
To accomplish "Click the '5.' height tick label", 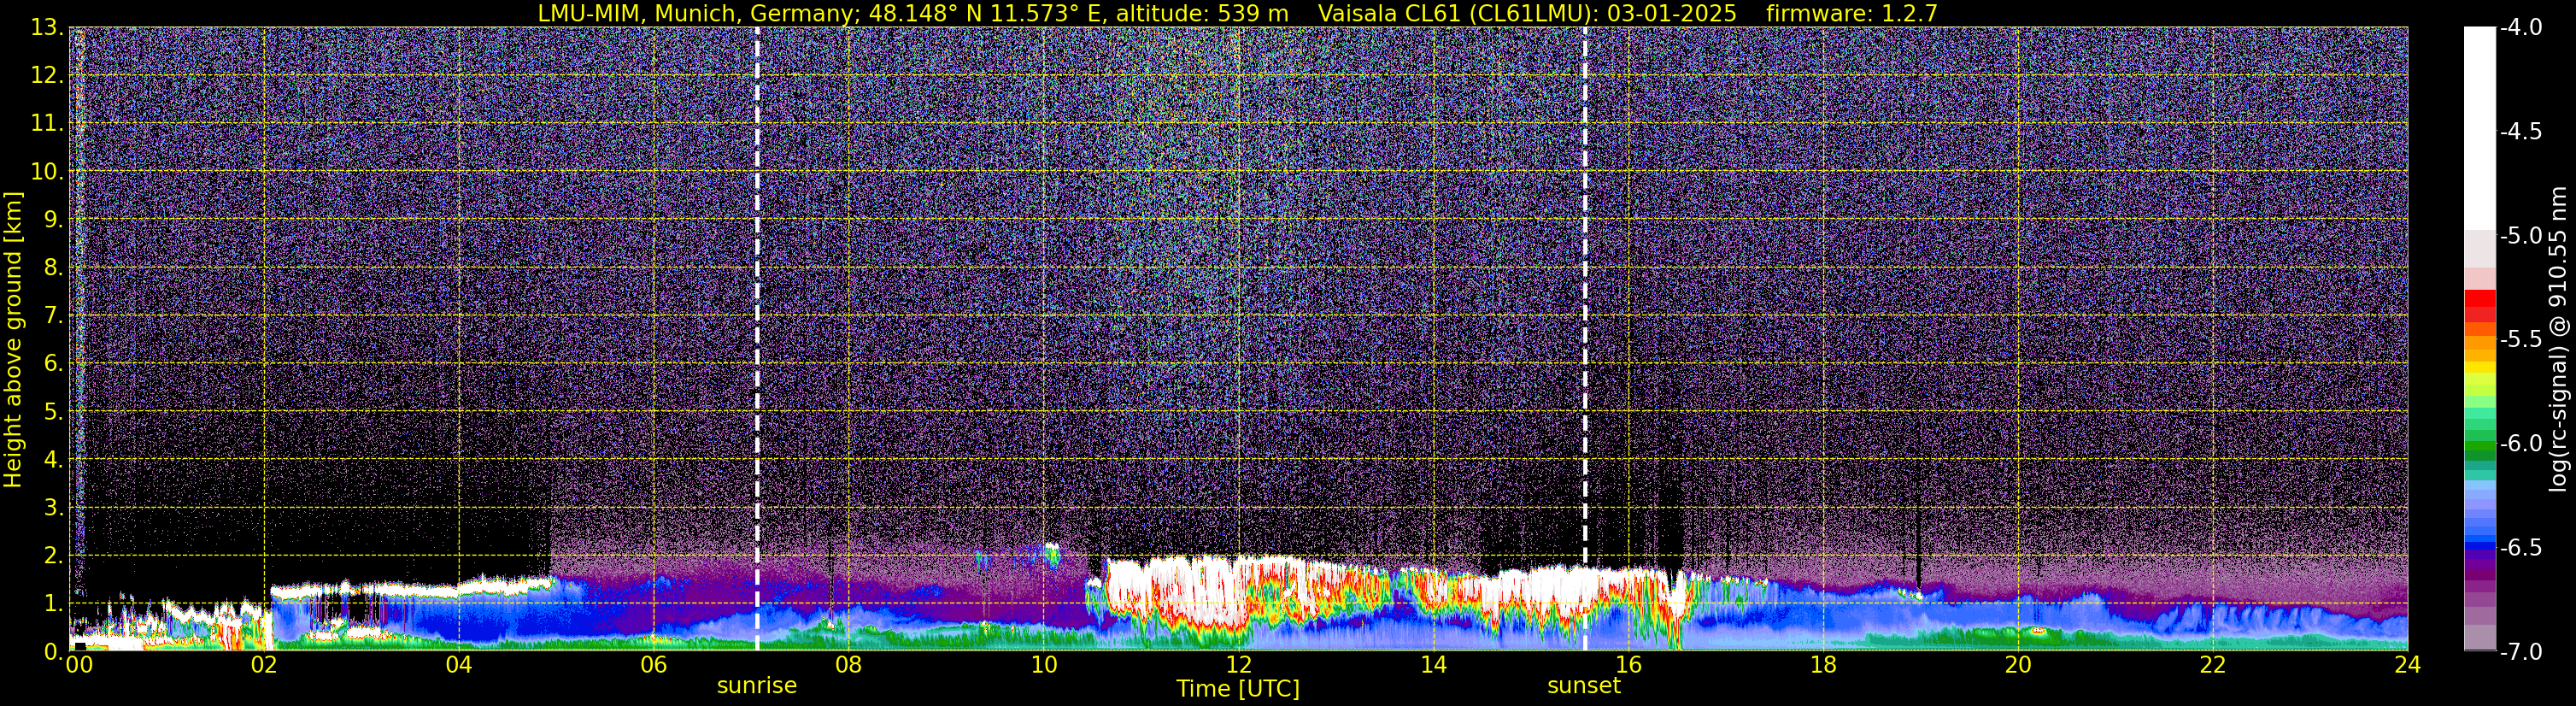I will (x=53, y=412).
